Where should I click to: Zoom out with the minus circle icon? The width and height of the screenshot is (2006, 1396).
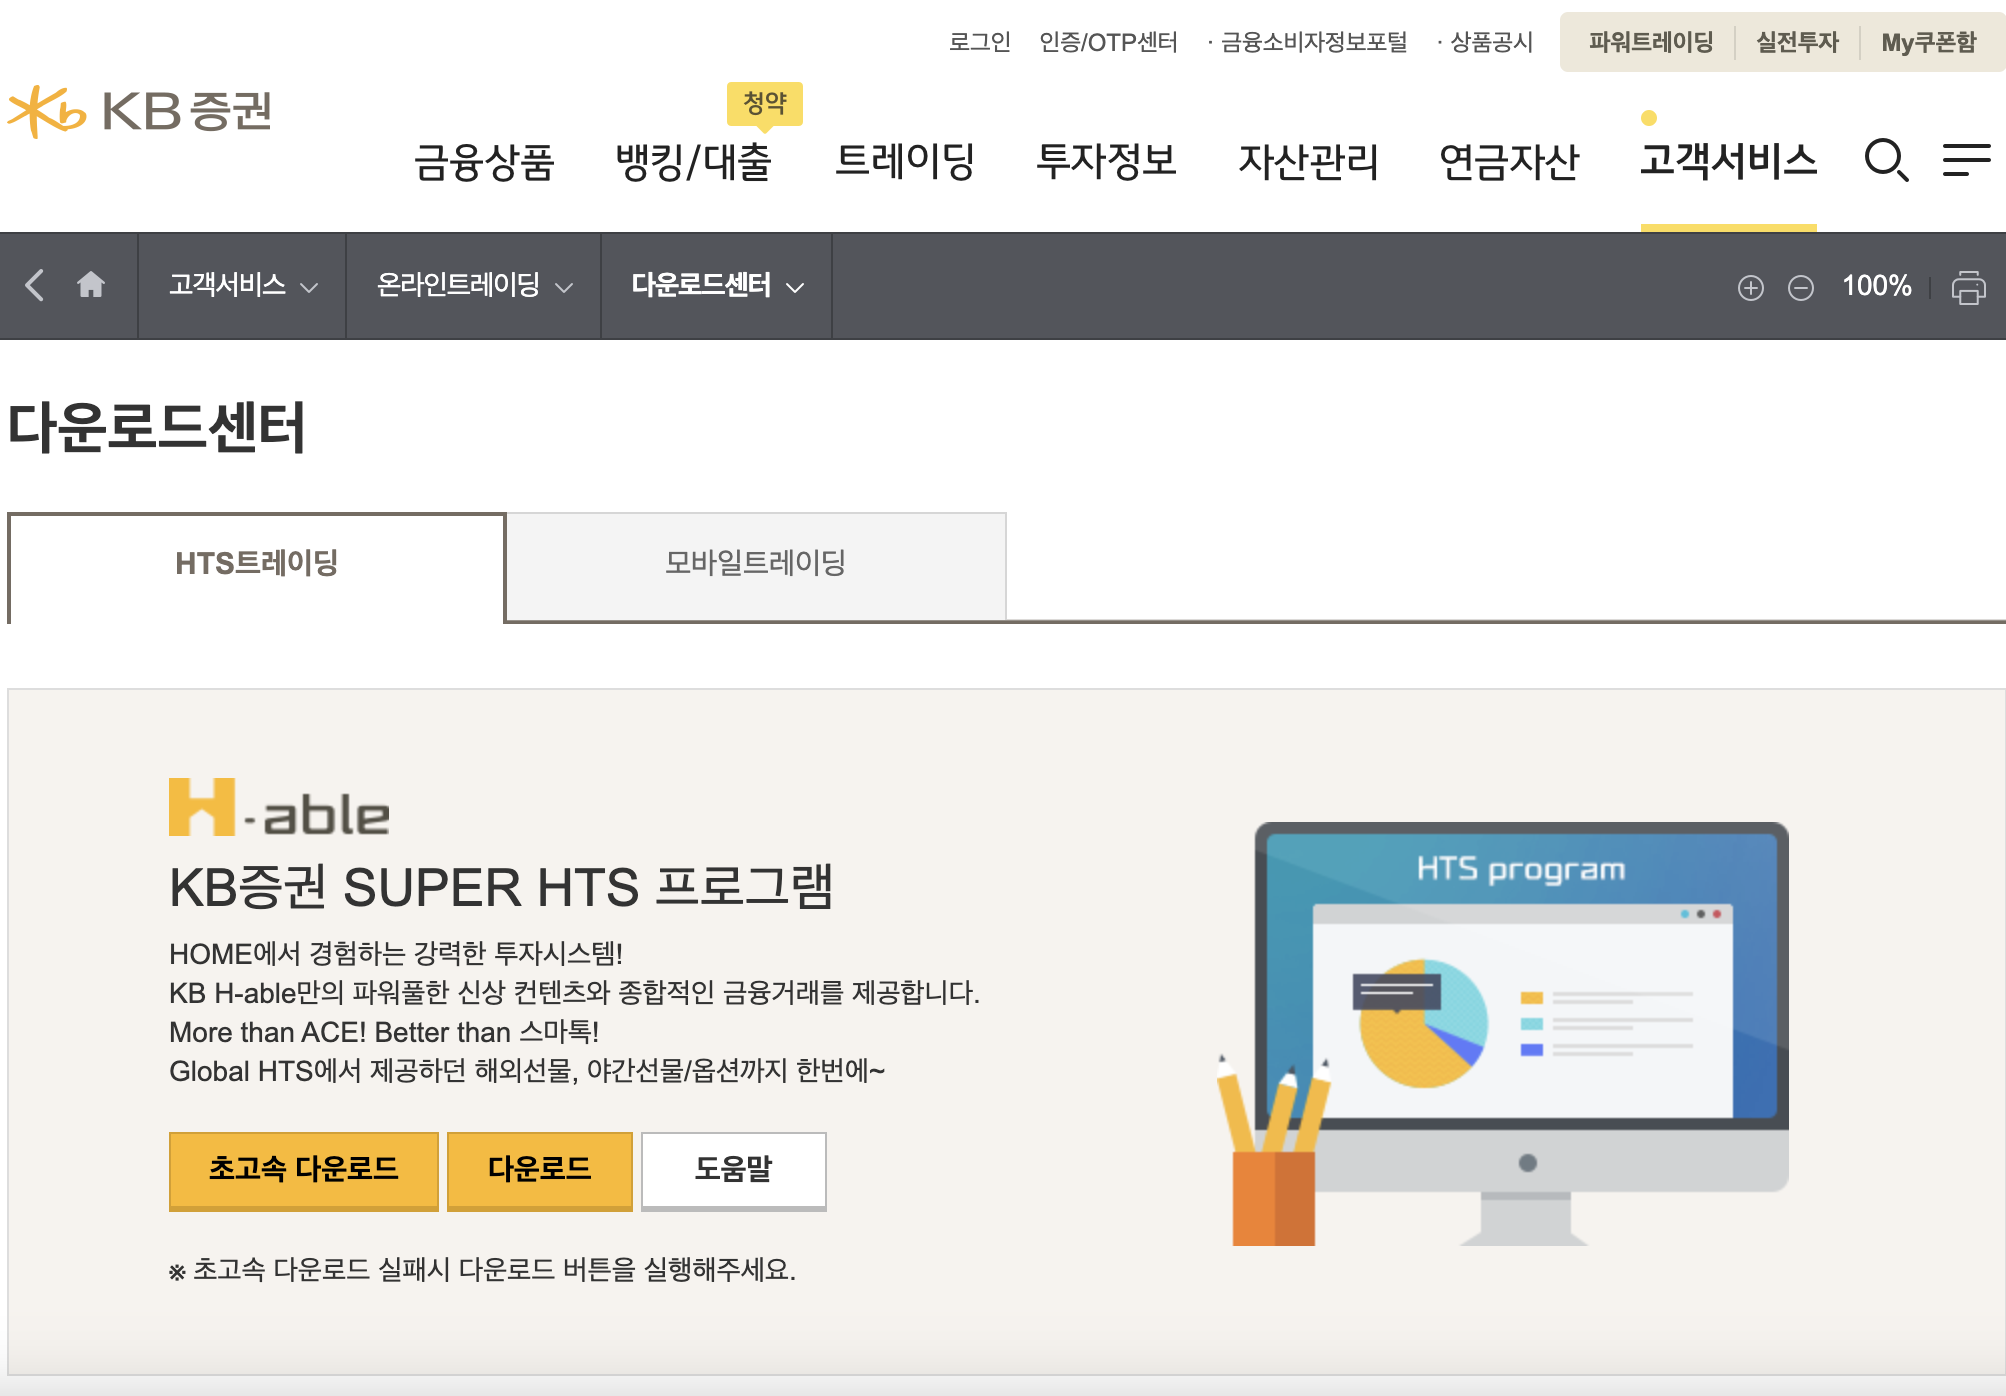(x=1800, y=288)
